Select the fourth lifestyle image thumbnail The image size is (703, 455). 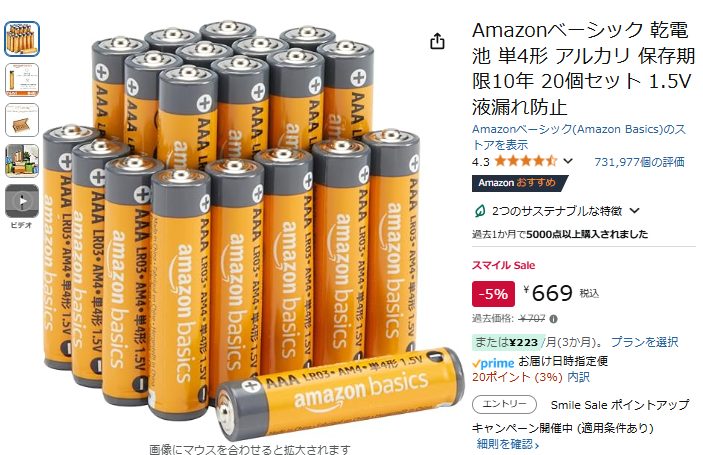point(22,160)
